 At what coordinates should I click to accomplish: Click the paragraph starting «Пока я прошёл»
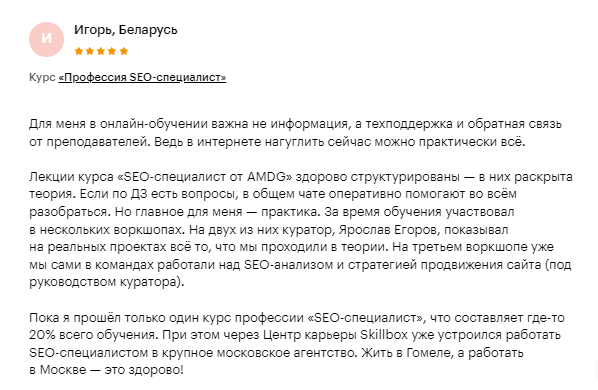click(x=297, y=344)
